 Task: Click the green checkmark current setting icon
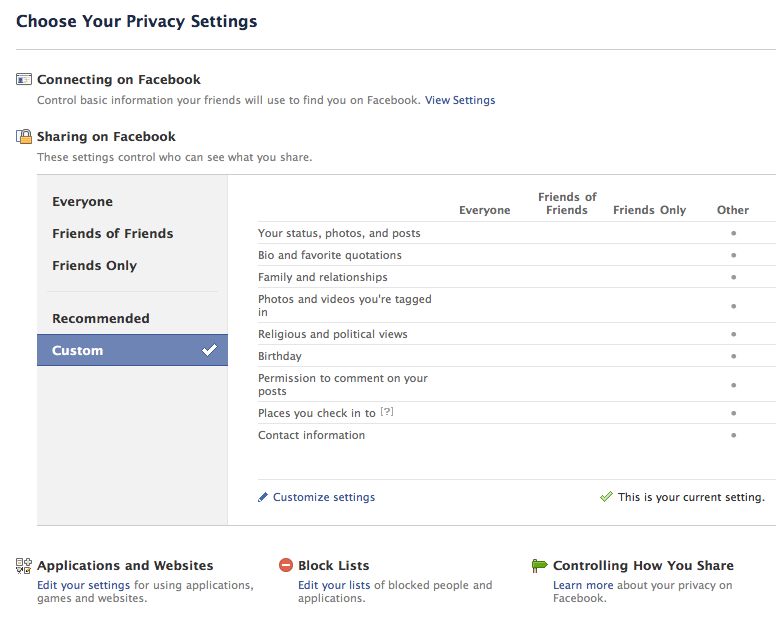click(x=606, y=497)
